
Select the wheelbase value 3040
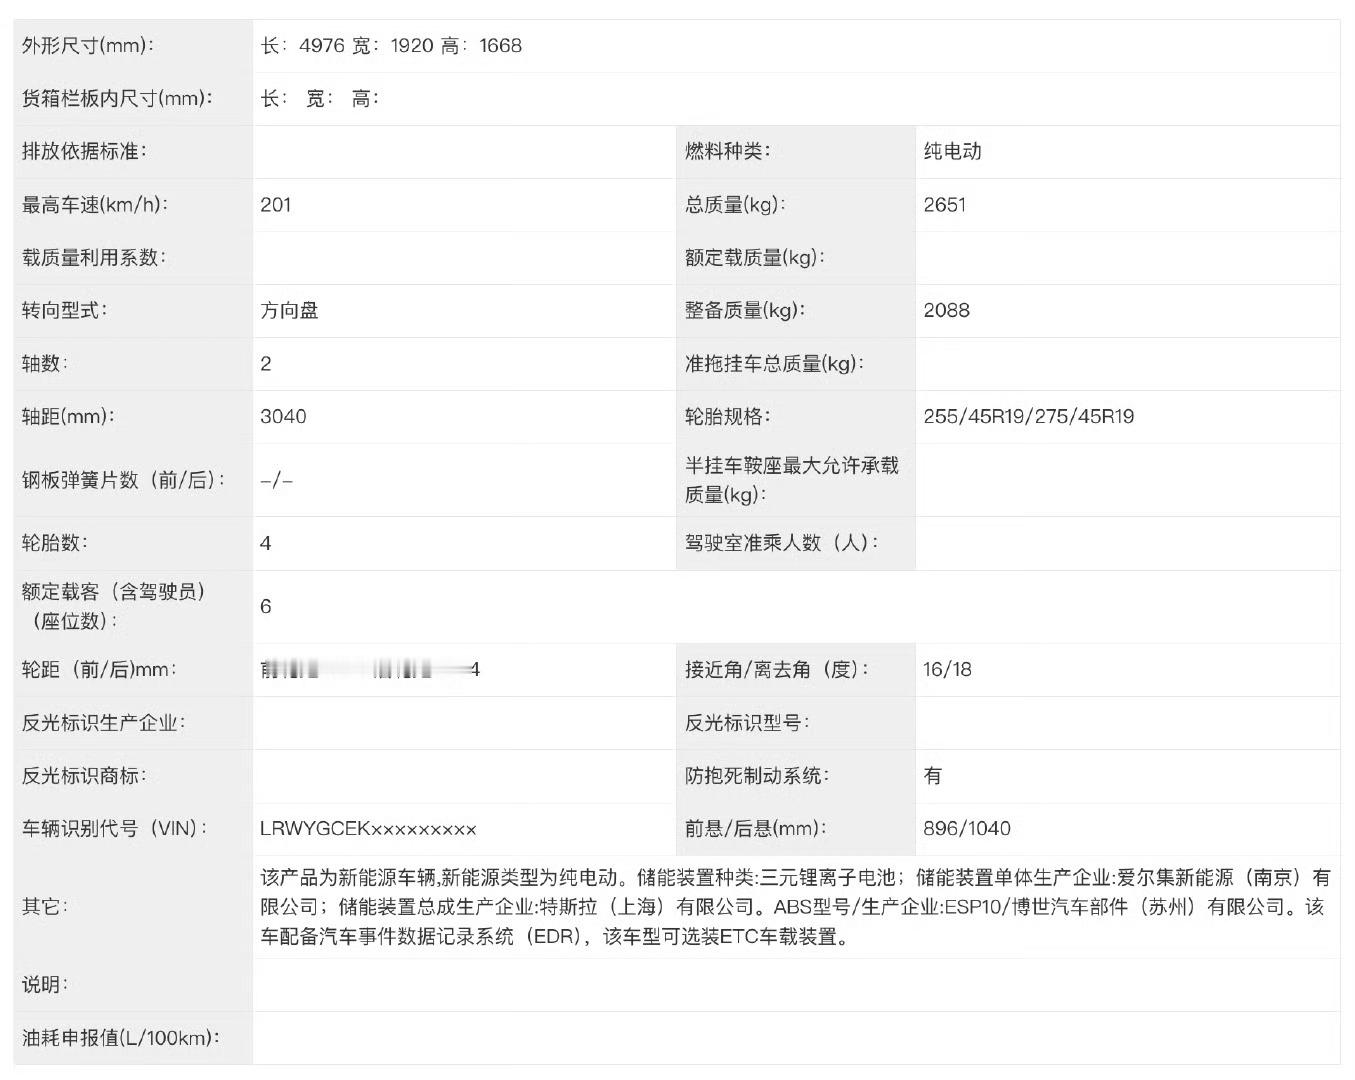point(283,417)
